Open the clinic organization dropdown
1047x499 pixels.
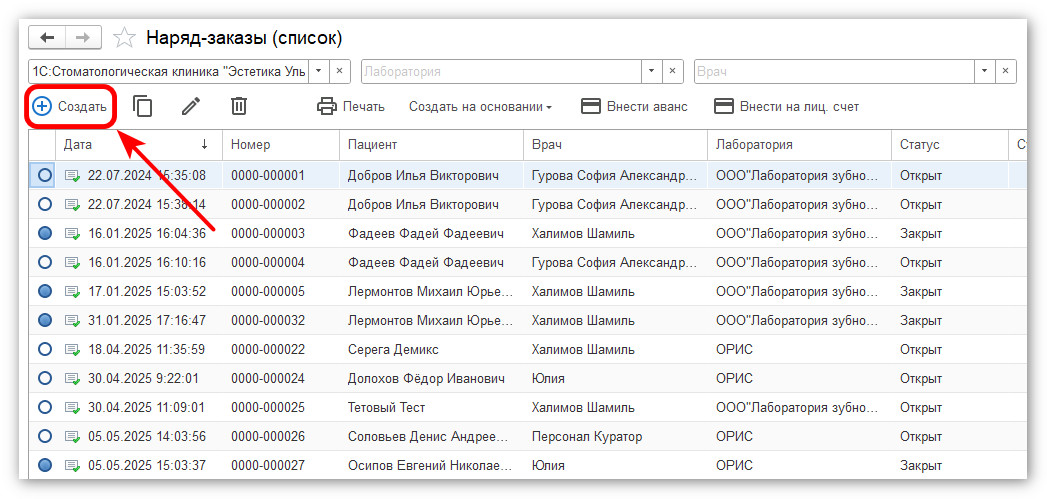(x=318, y=72)
